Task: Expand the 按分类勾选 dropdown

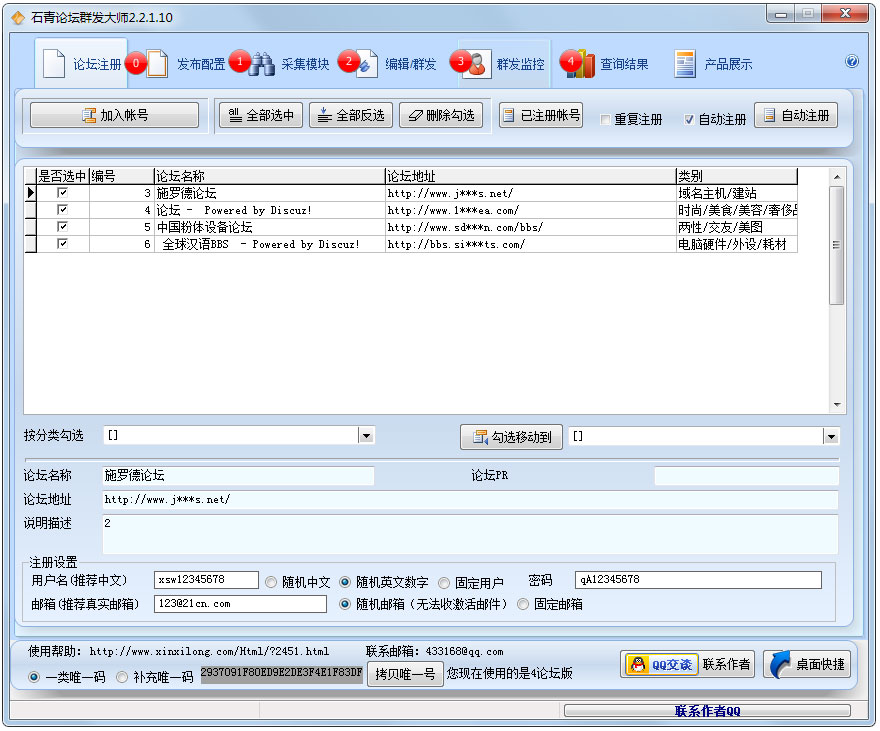Action: [x=366, y=436]
